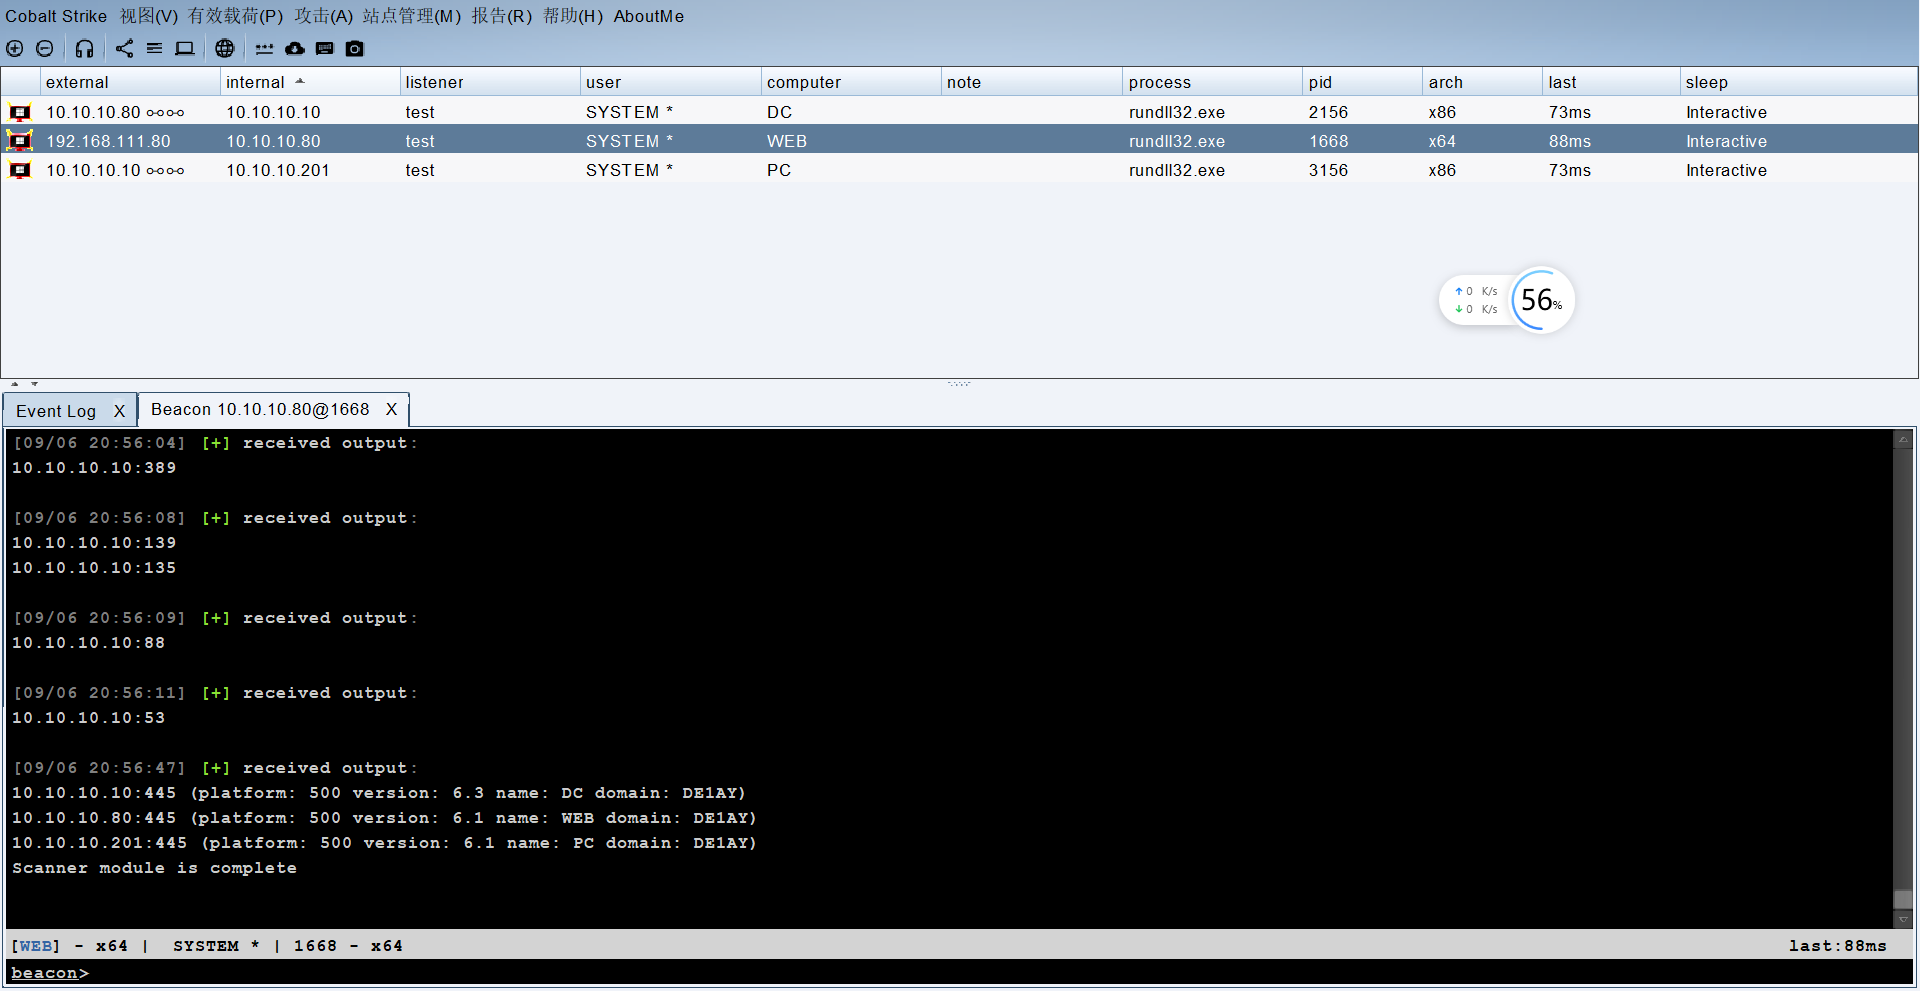Click 'Scanner module is complete' console line

tap(154, 868)
